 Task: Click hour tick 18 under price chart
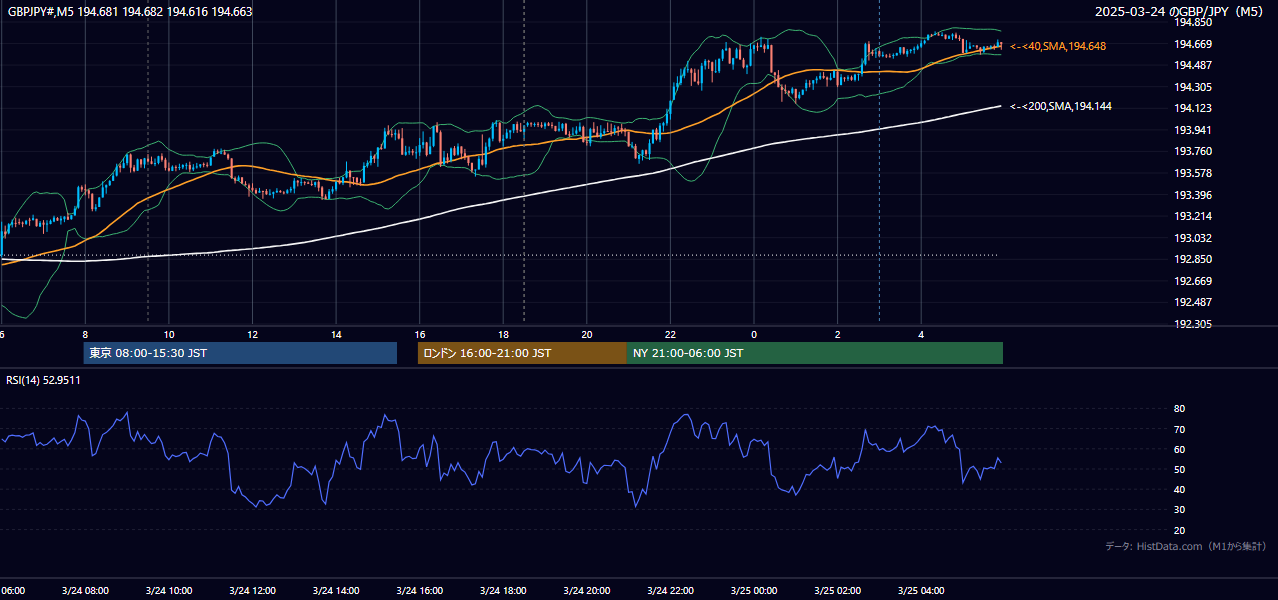point(503,335)
